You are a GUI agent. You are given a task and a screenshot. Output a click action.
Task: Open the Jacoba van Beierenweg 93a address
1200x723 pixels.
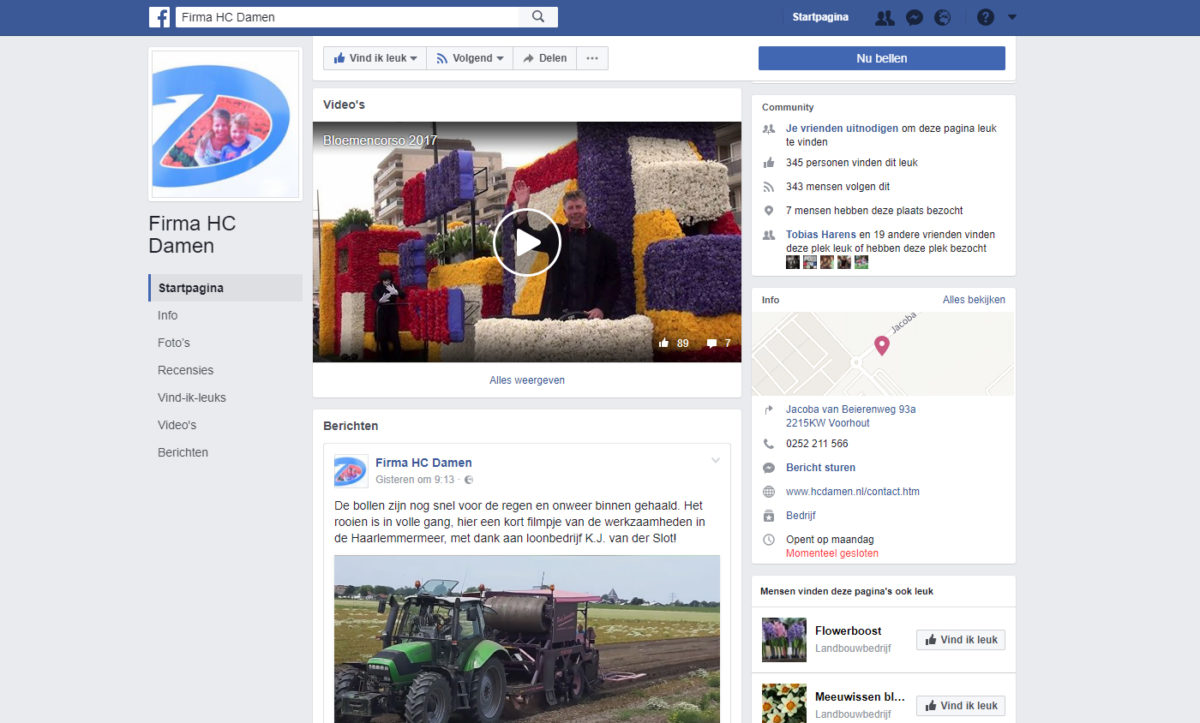coord(851,416)
